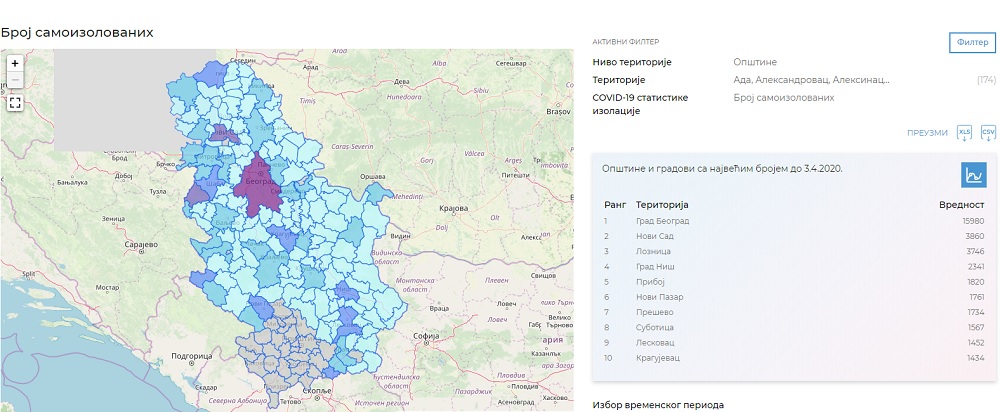Click the (174) territories count
The width and height of the screenshot is (1000, 412).
click(x=986, y=80)
